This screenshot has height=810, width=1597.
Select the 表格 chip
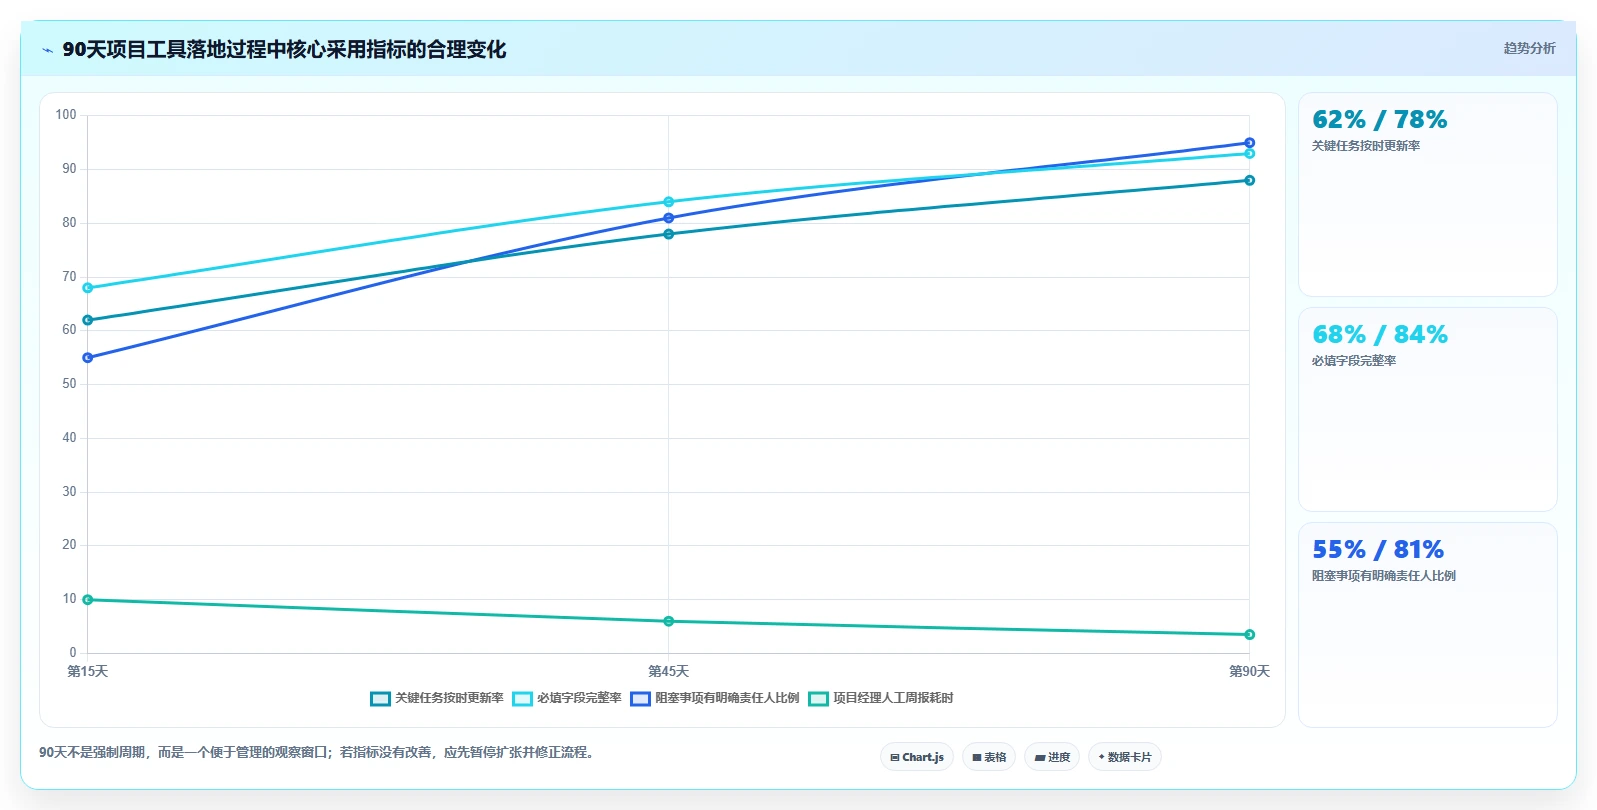point(989,757)
